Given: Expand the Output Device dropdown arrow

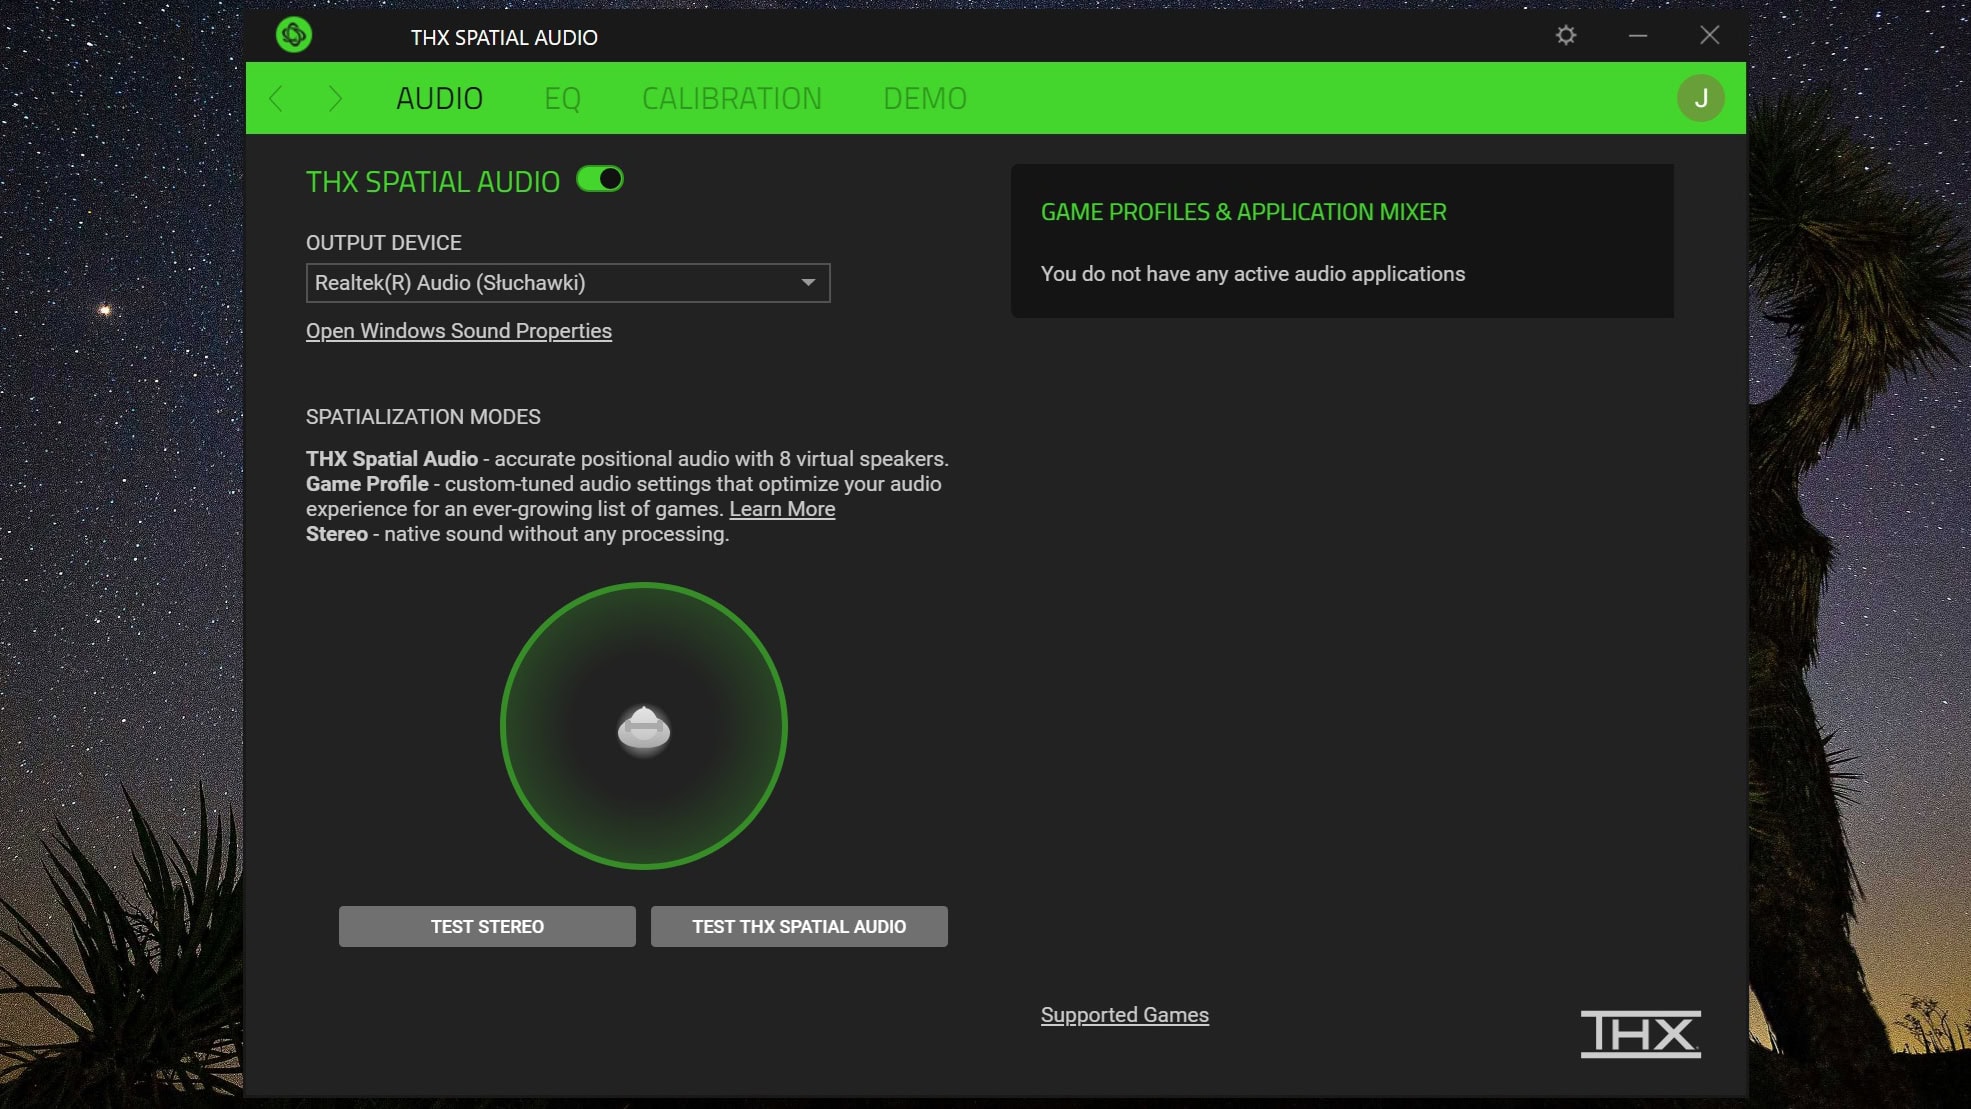Looking at the screenshot, I should click(808, 283).
